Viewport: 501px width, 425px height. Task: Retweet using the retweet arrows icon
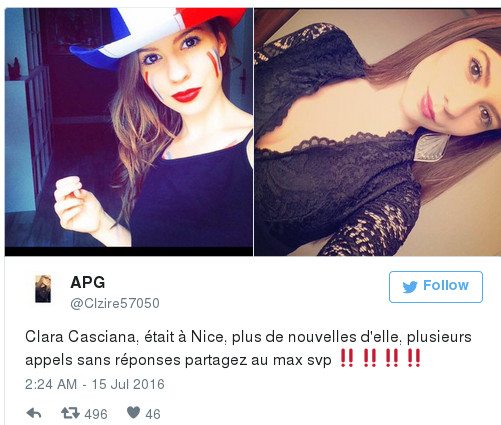click(x=70, y=413)
